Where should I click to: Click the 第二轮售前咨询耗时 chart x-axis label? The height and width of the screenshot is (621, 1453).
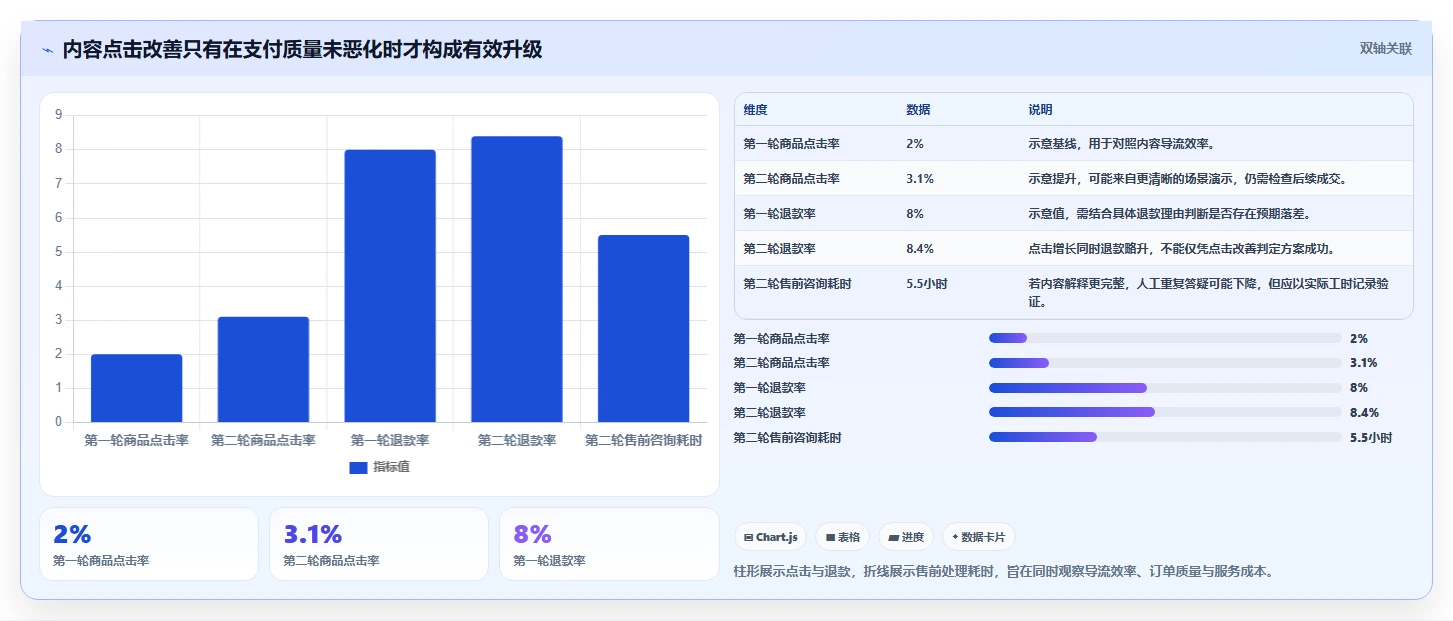pos(644,440)
